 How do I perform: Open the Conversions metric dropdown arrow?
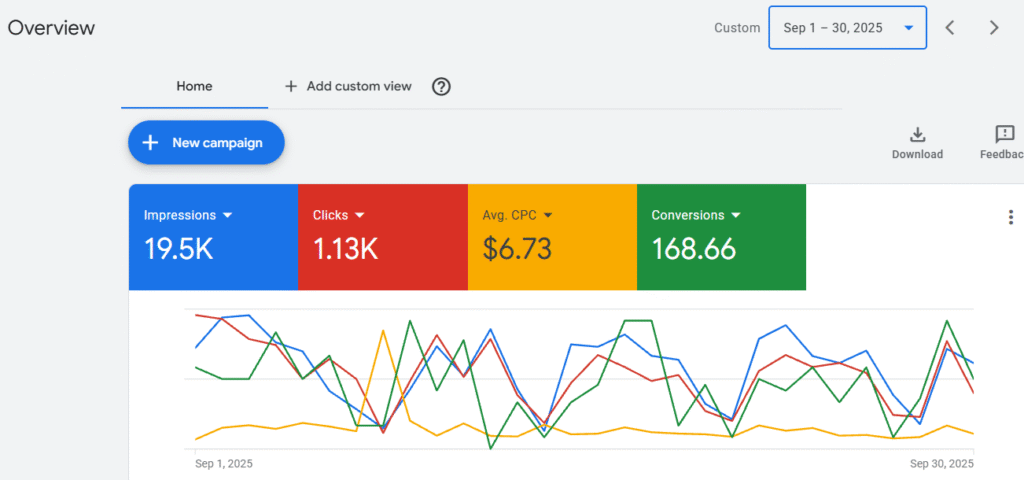pyautogui.click(x=736, y=215)
